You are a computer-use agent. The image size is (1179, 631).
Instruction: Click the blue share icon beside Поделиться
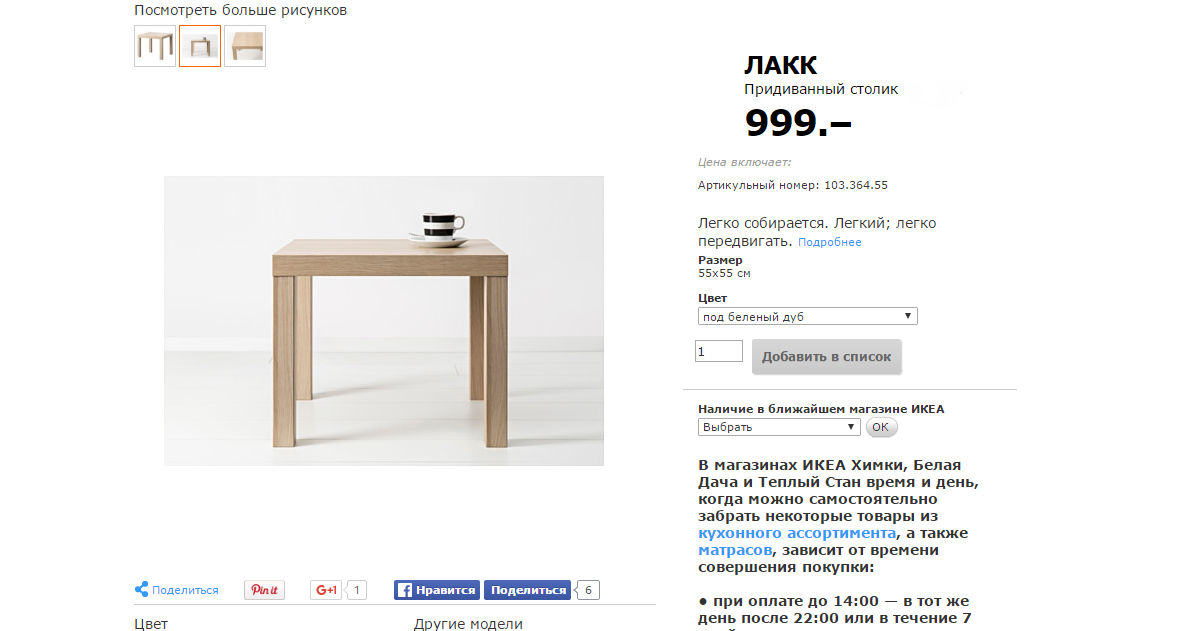coord(141,590)
